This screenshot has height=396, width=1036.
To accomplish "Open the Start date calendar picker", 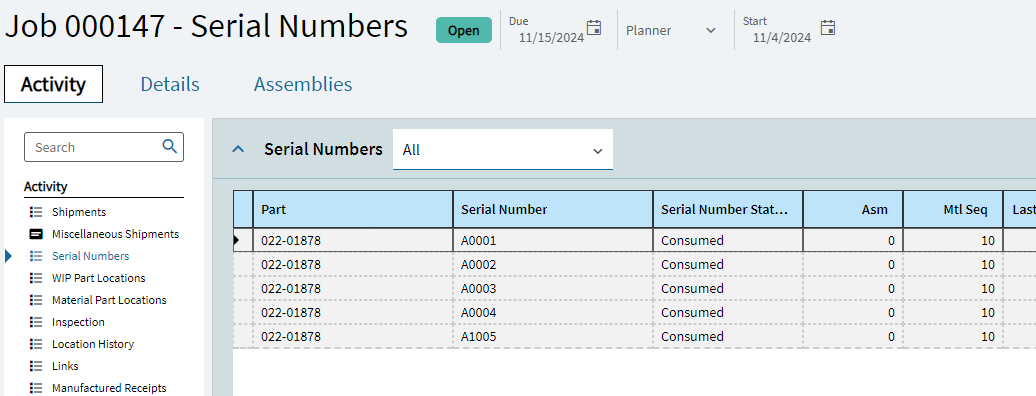I will point(828,28).
